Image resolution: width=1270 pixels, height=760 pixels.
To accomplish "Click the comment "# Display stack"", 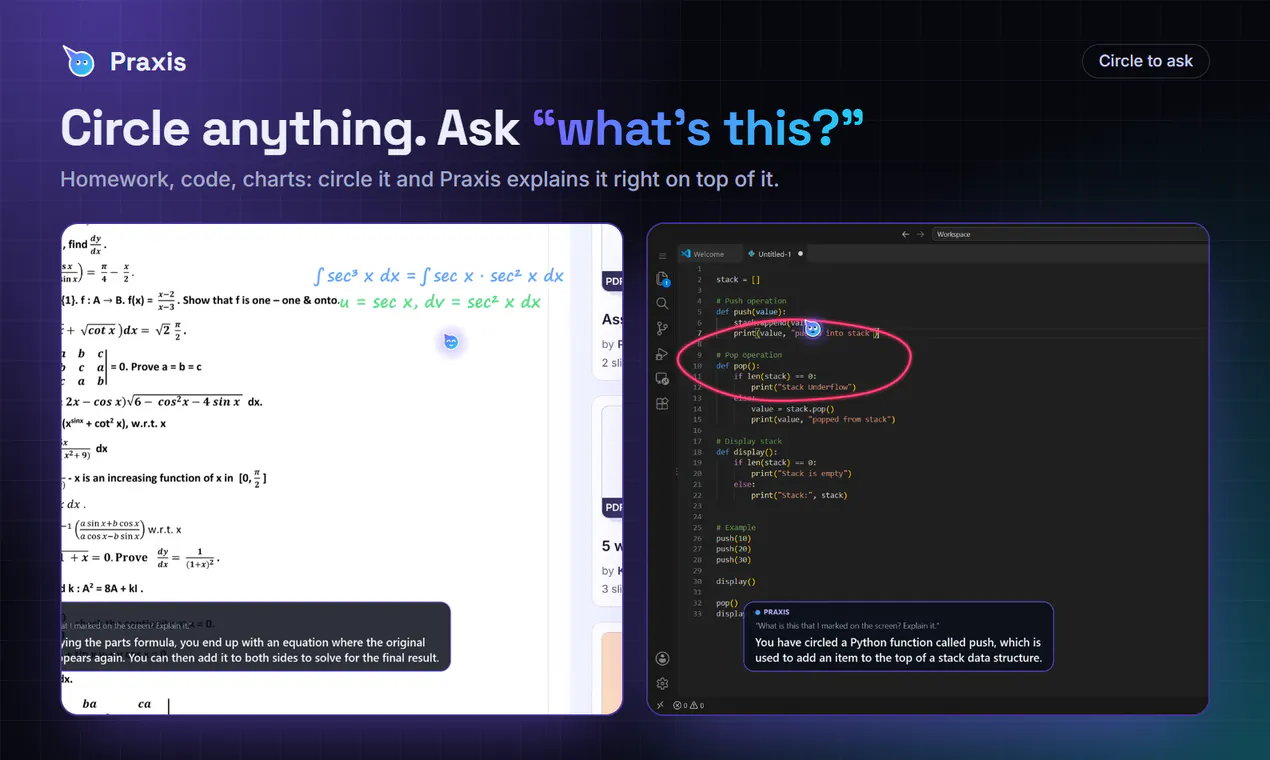I will pos(751,441).
